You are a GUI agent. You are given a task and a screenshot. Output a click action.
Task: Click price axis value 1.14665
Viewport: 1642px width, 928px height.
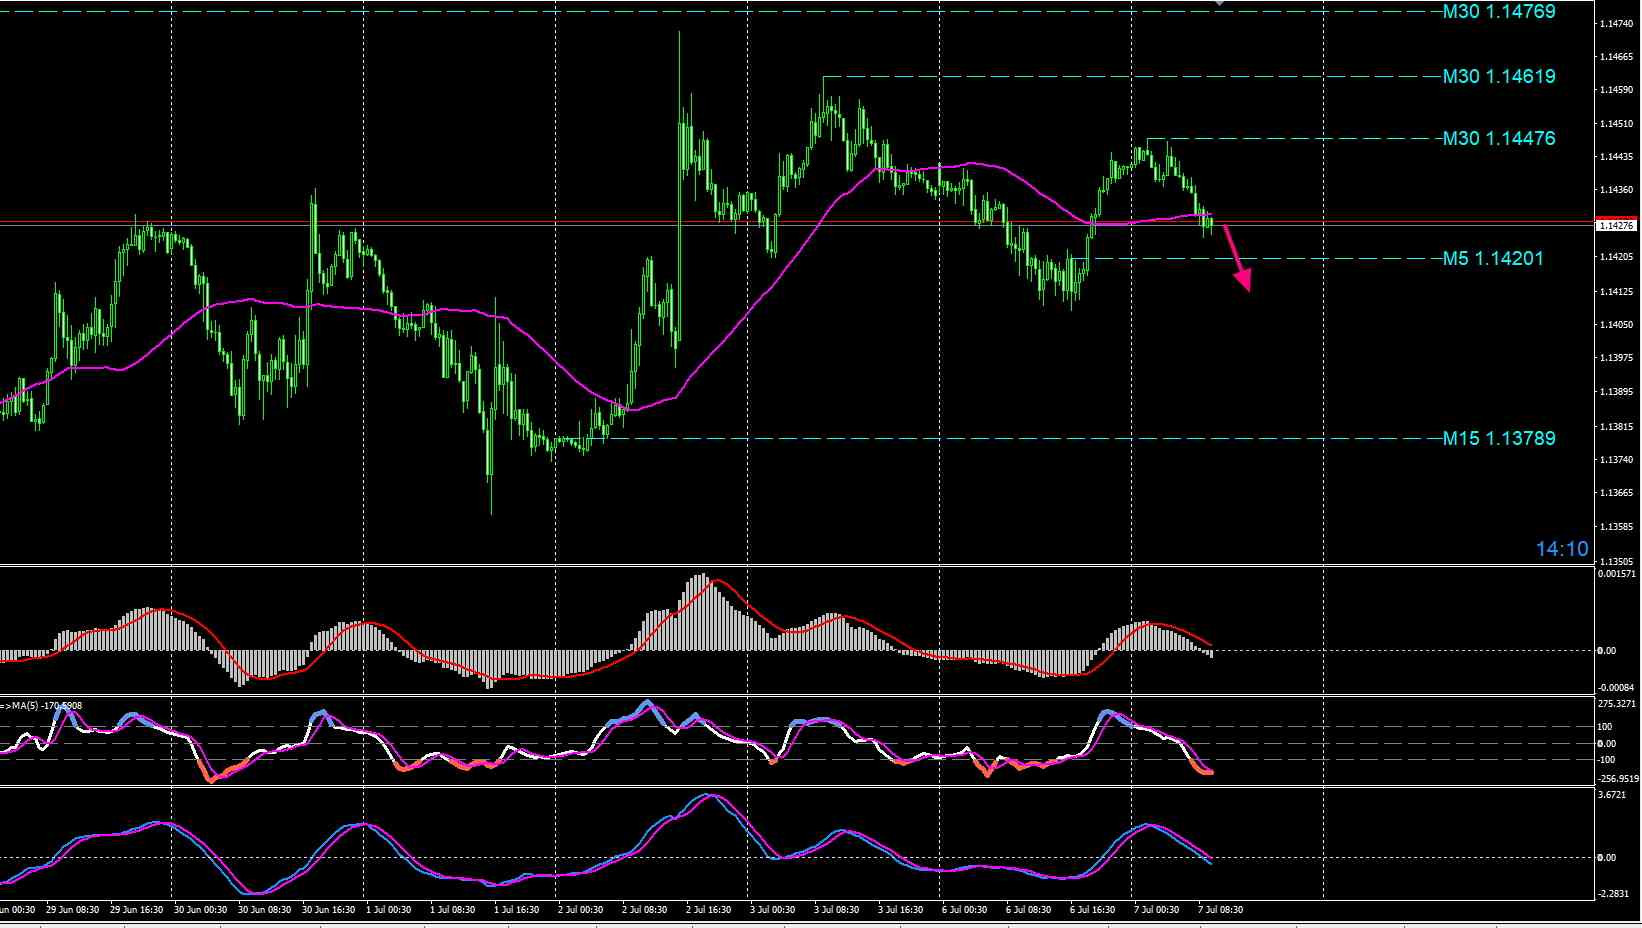click(x=1616, y=56)
